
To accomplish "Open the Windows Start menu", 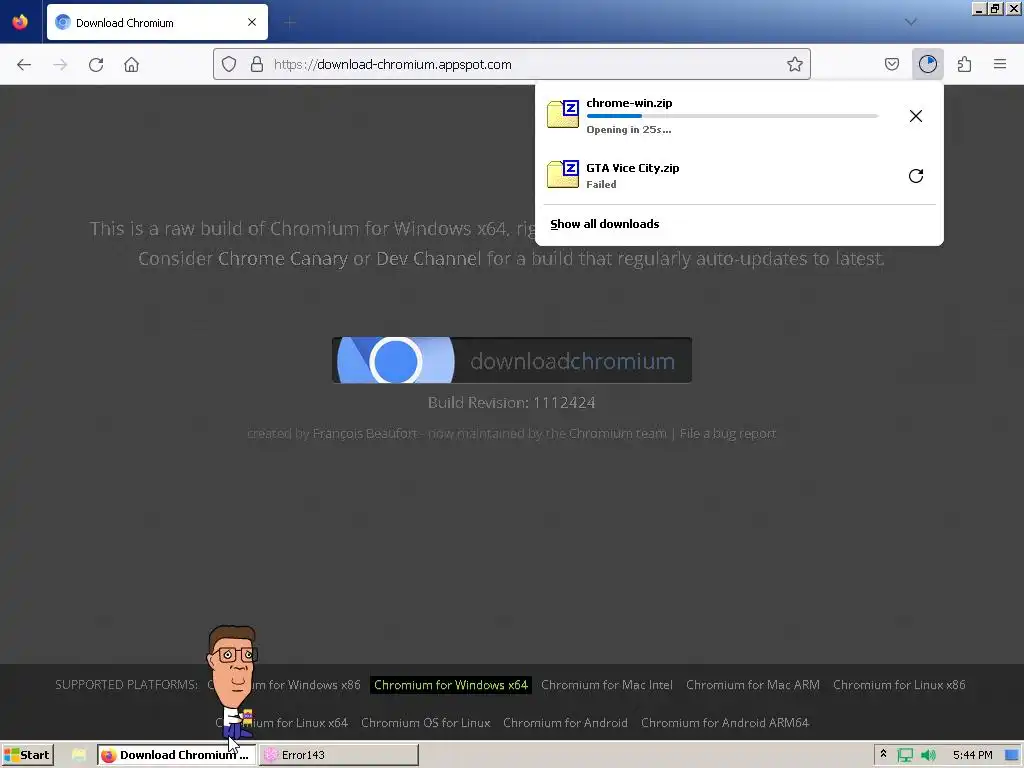I will tap(27, 755).
